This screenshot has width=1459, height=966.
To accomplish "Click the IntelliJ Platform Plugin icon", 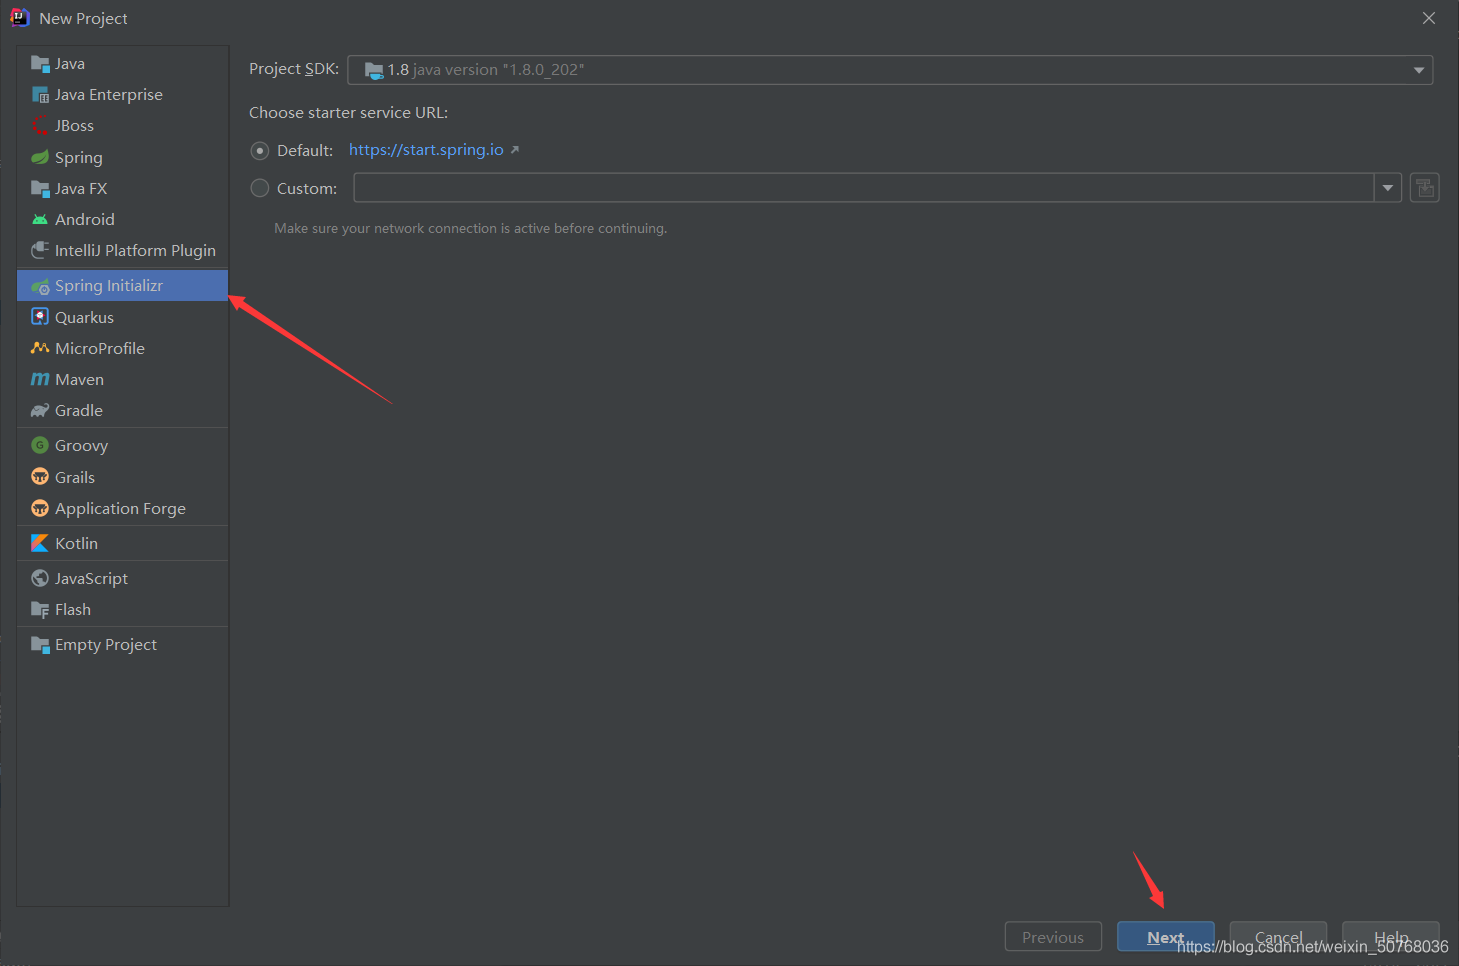I will click(40, 250).
